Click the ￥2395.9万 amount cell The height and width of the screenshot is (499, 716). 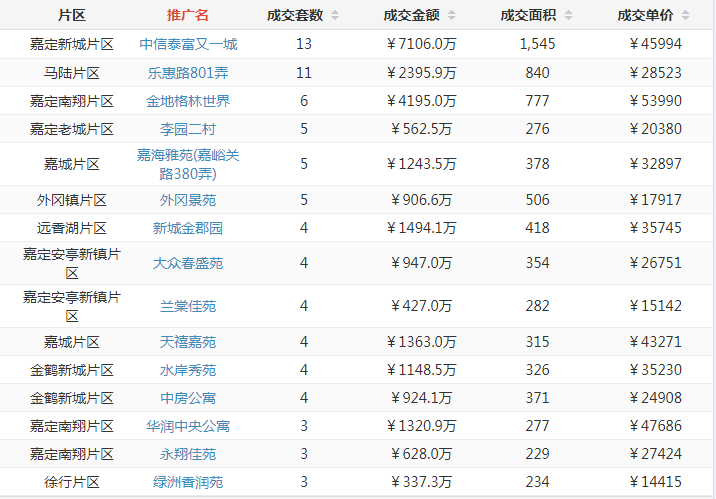(421, 73)
